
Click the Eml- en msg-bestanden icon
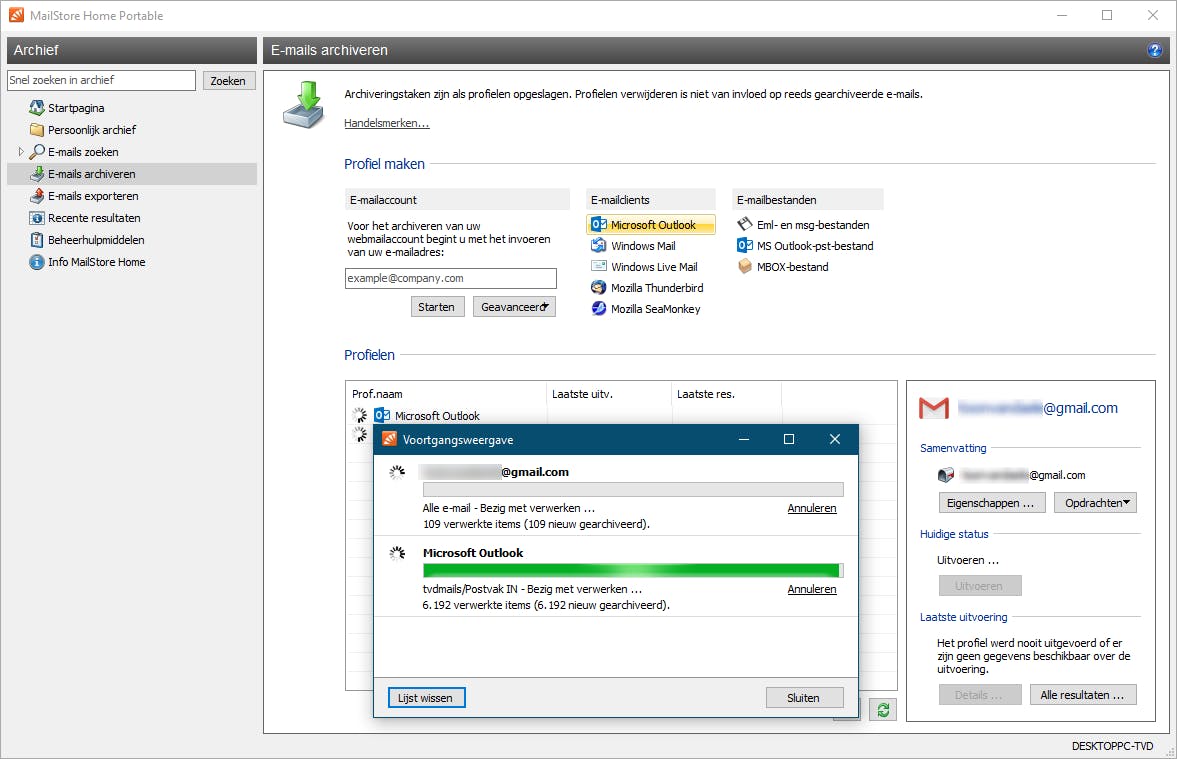pyautogui.click(x=745, y=224)
